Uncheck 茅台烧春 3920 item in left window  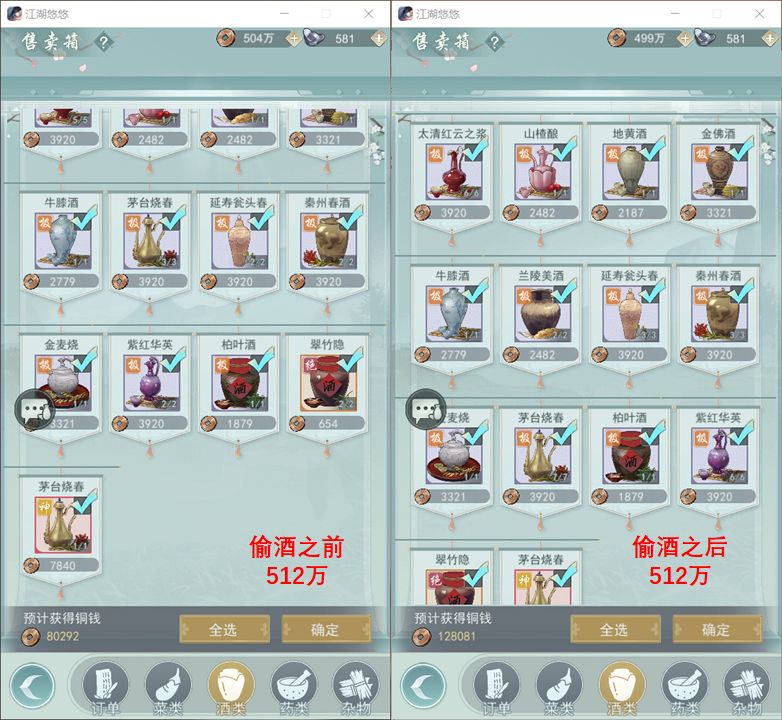[151, 242]
